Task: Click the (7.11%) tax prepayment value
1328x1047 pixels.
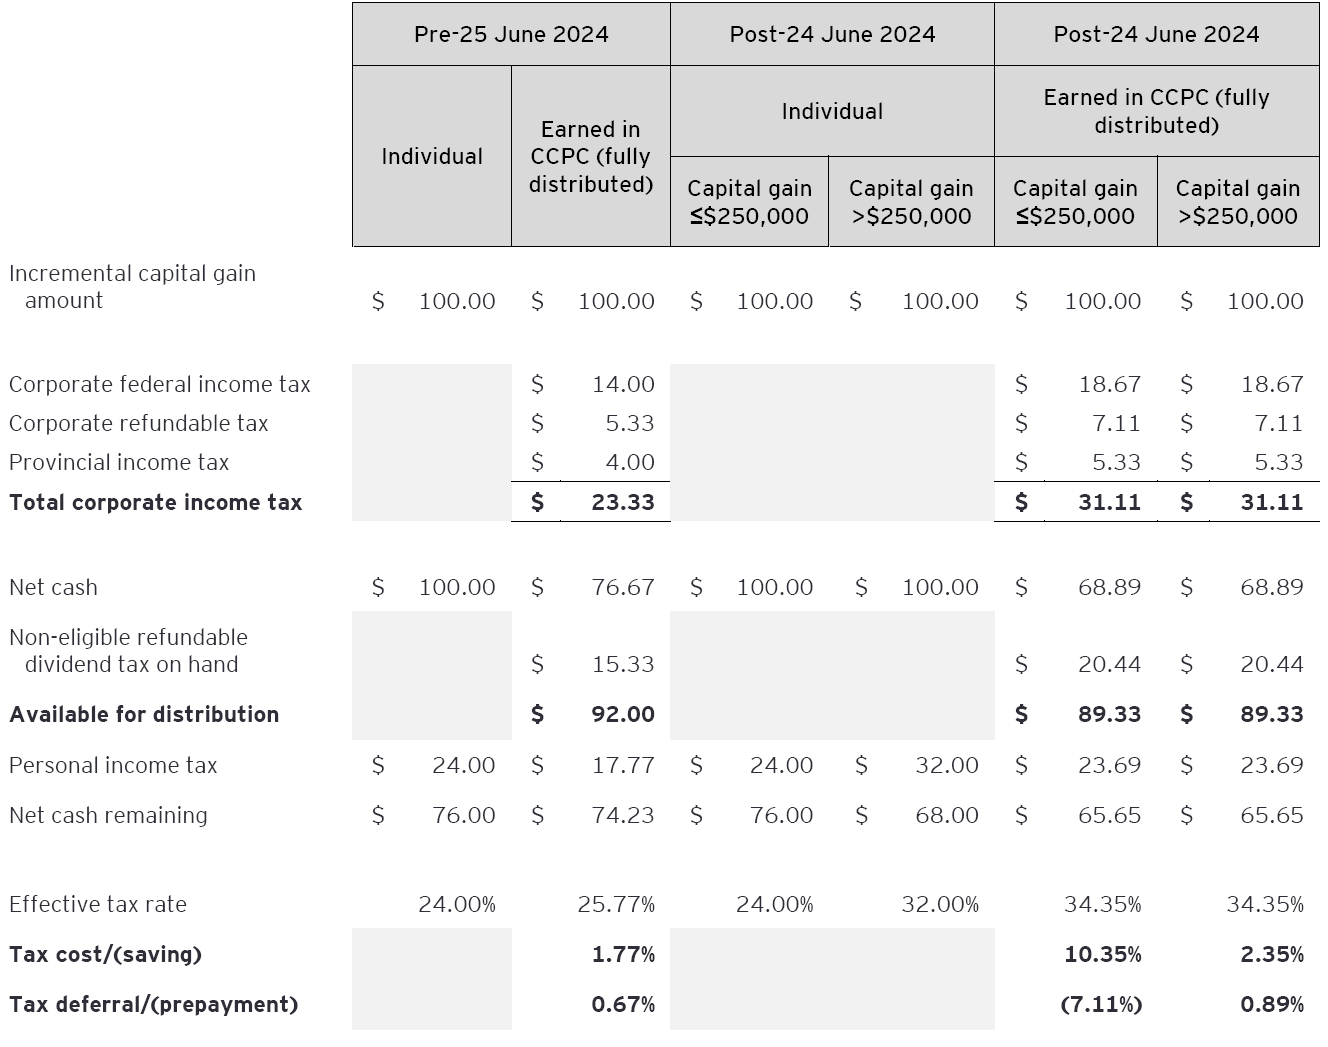Action: [1101, 1004]
